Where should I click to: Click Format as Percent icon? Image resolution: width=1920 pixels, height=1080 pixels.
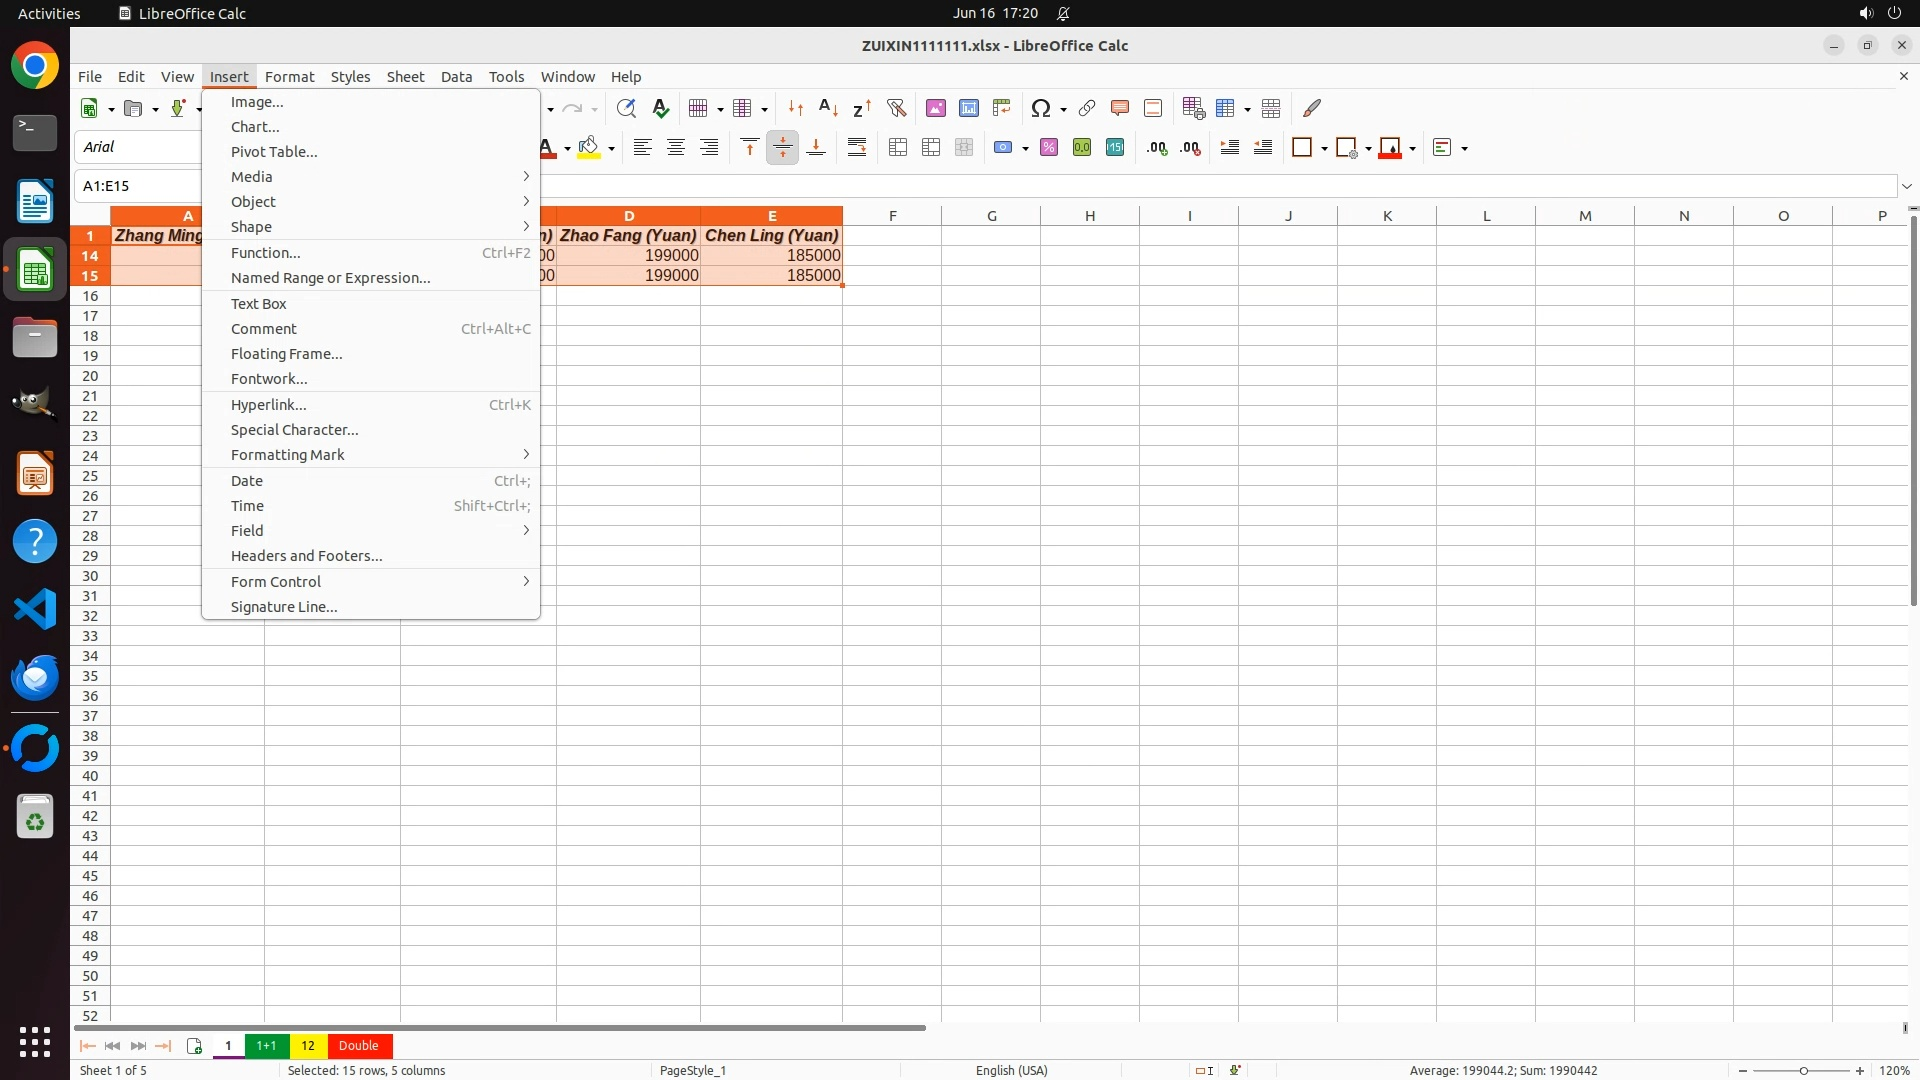tap(1048, 148)
